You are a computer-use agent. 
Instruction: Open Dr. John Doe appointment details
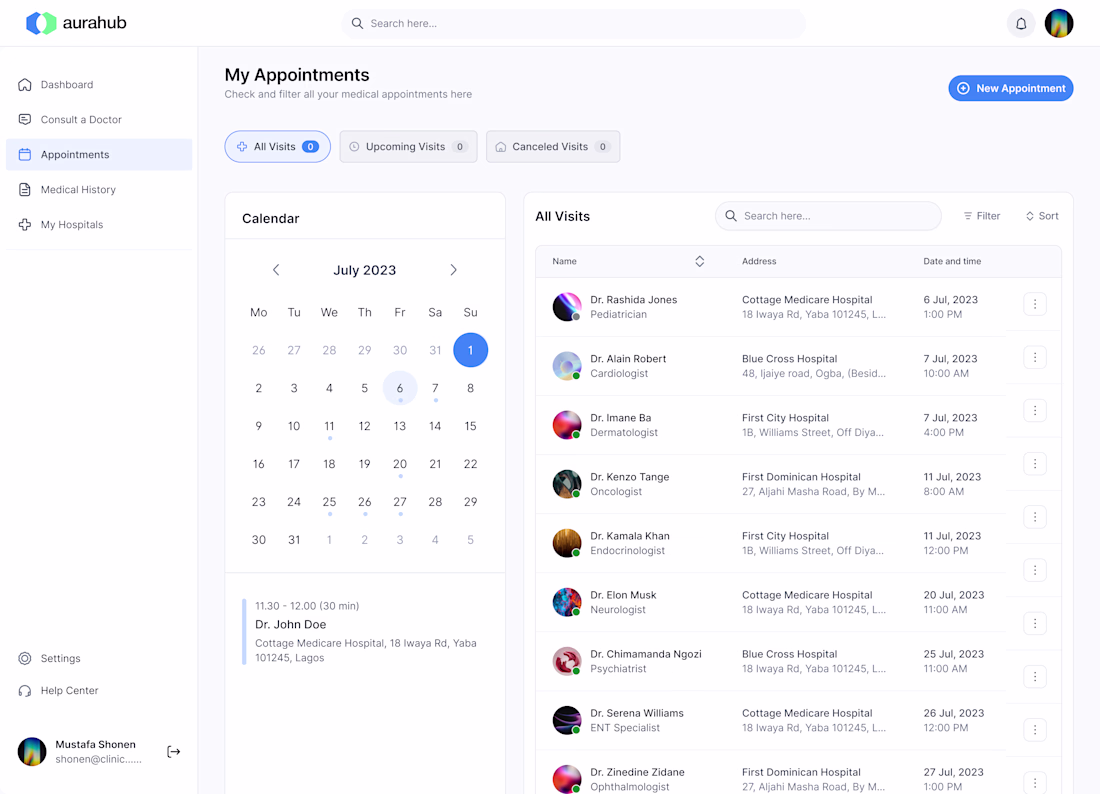(x=365, y=632)
